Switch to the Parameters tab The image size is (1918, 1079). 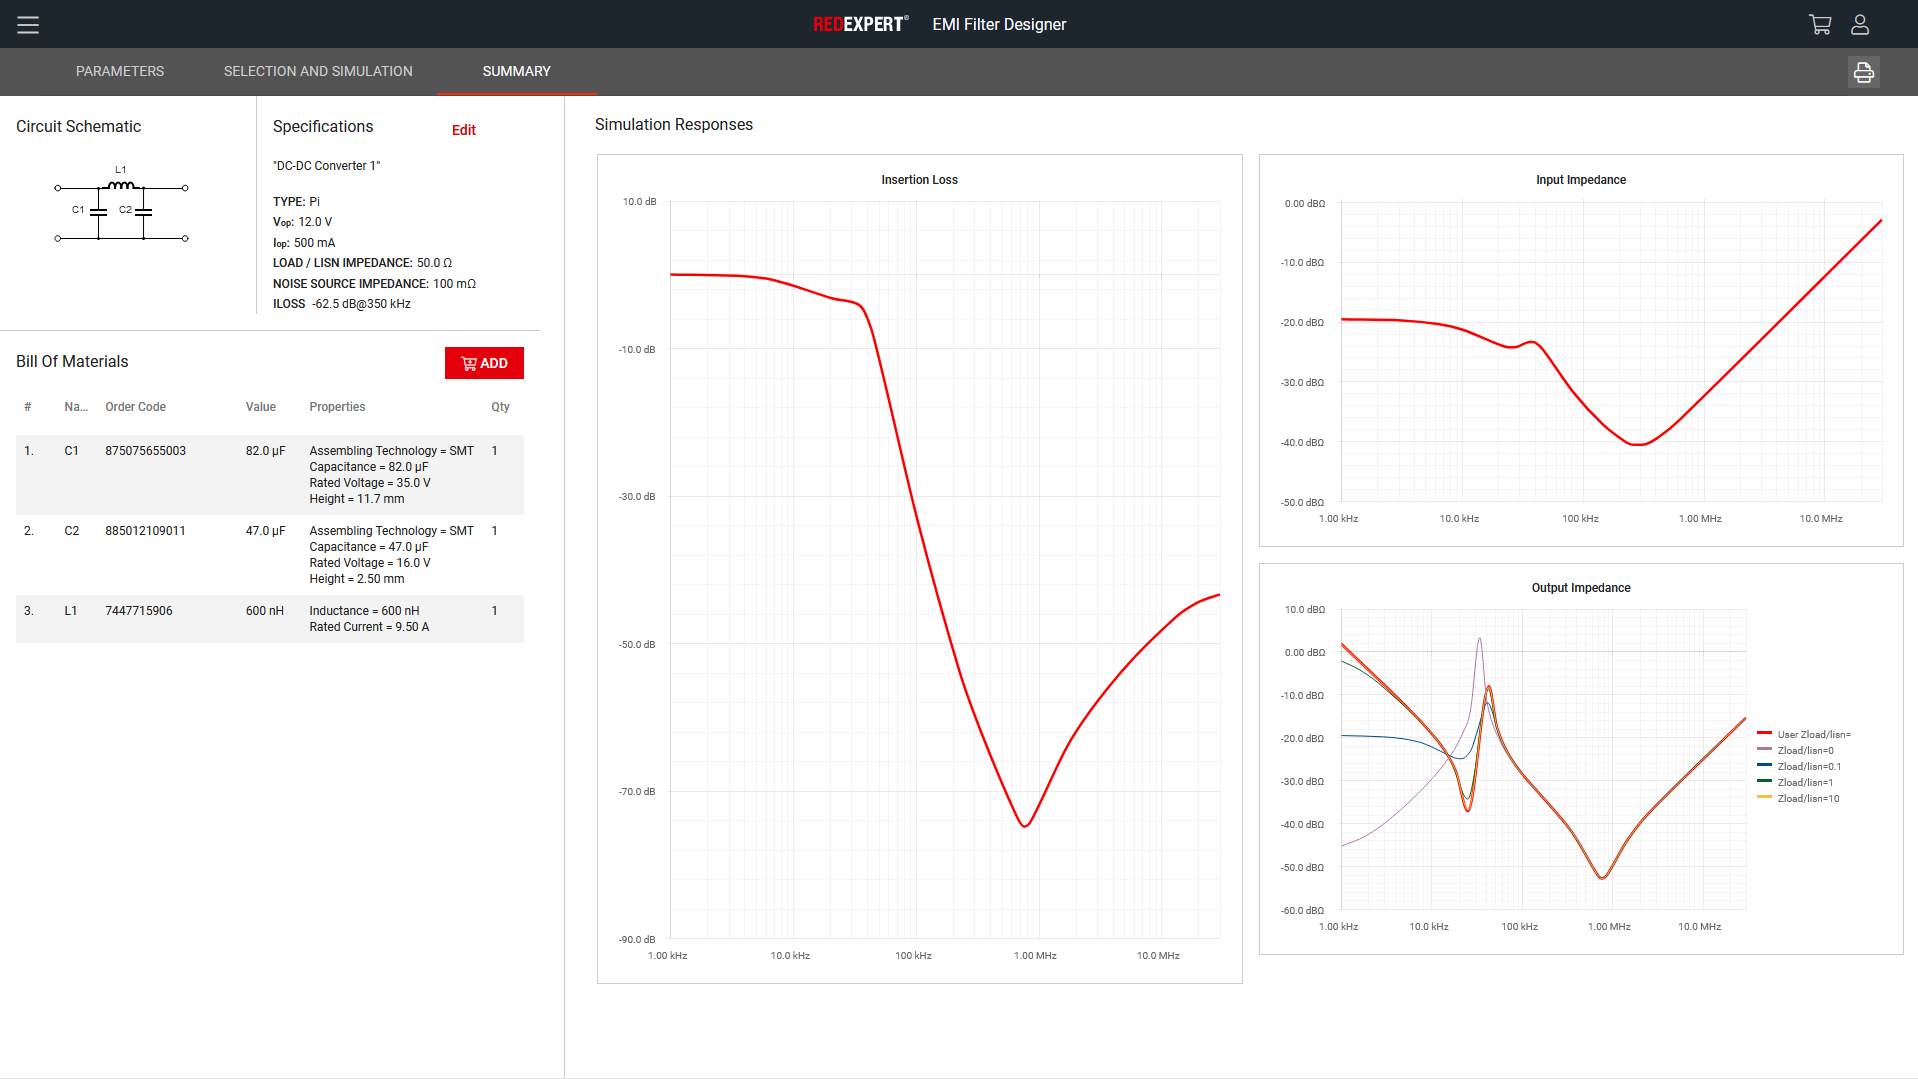tap(120, 72)
